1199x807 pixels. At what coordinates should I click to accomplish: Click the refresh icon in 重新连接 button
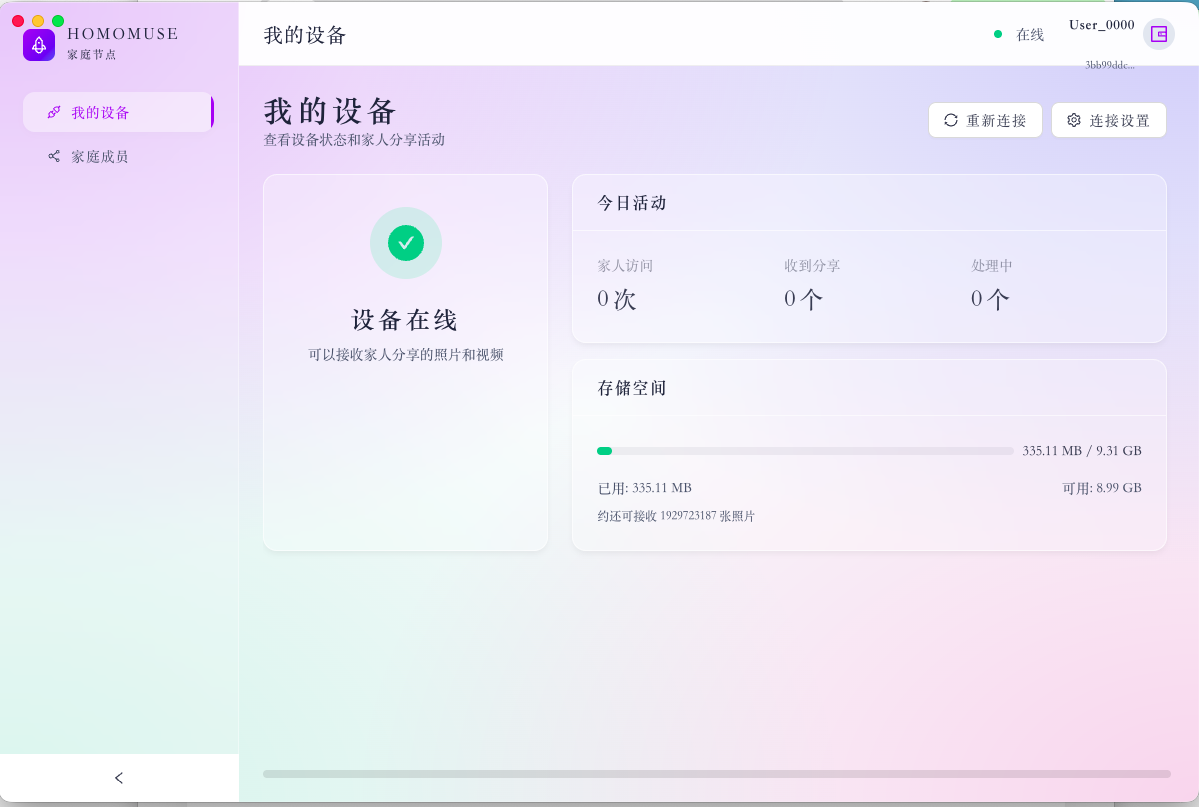point(951,119)
